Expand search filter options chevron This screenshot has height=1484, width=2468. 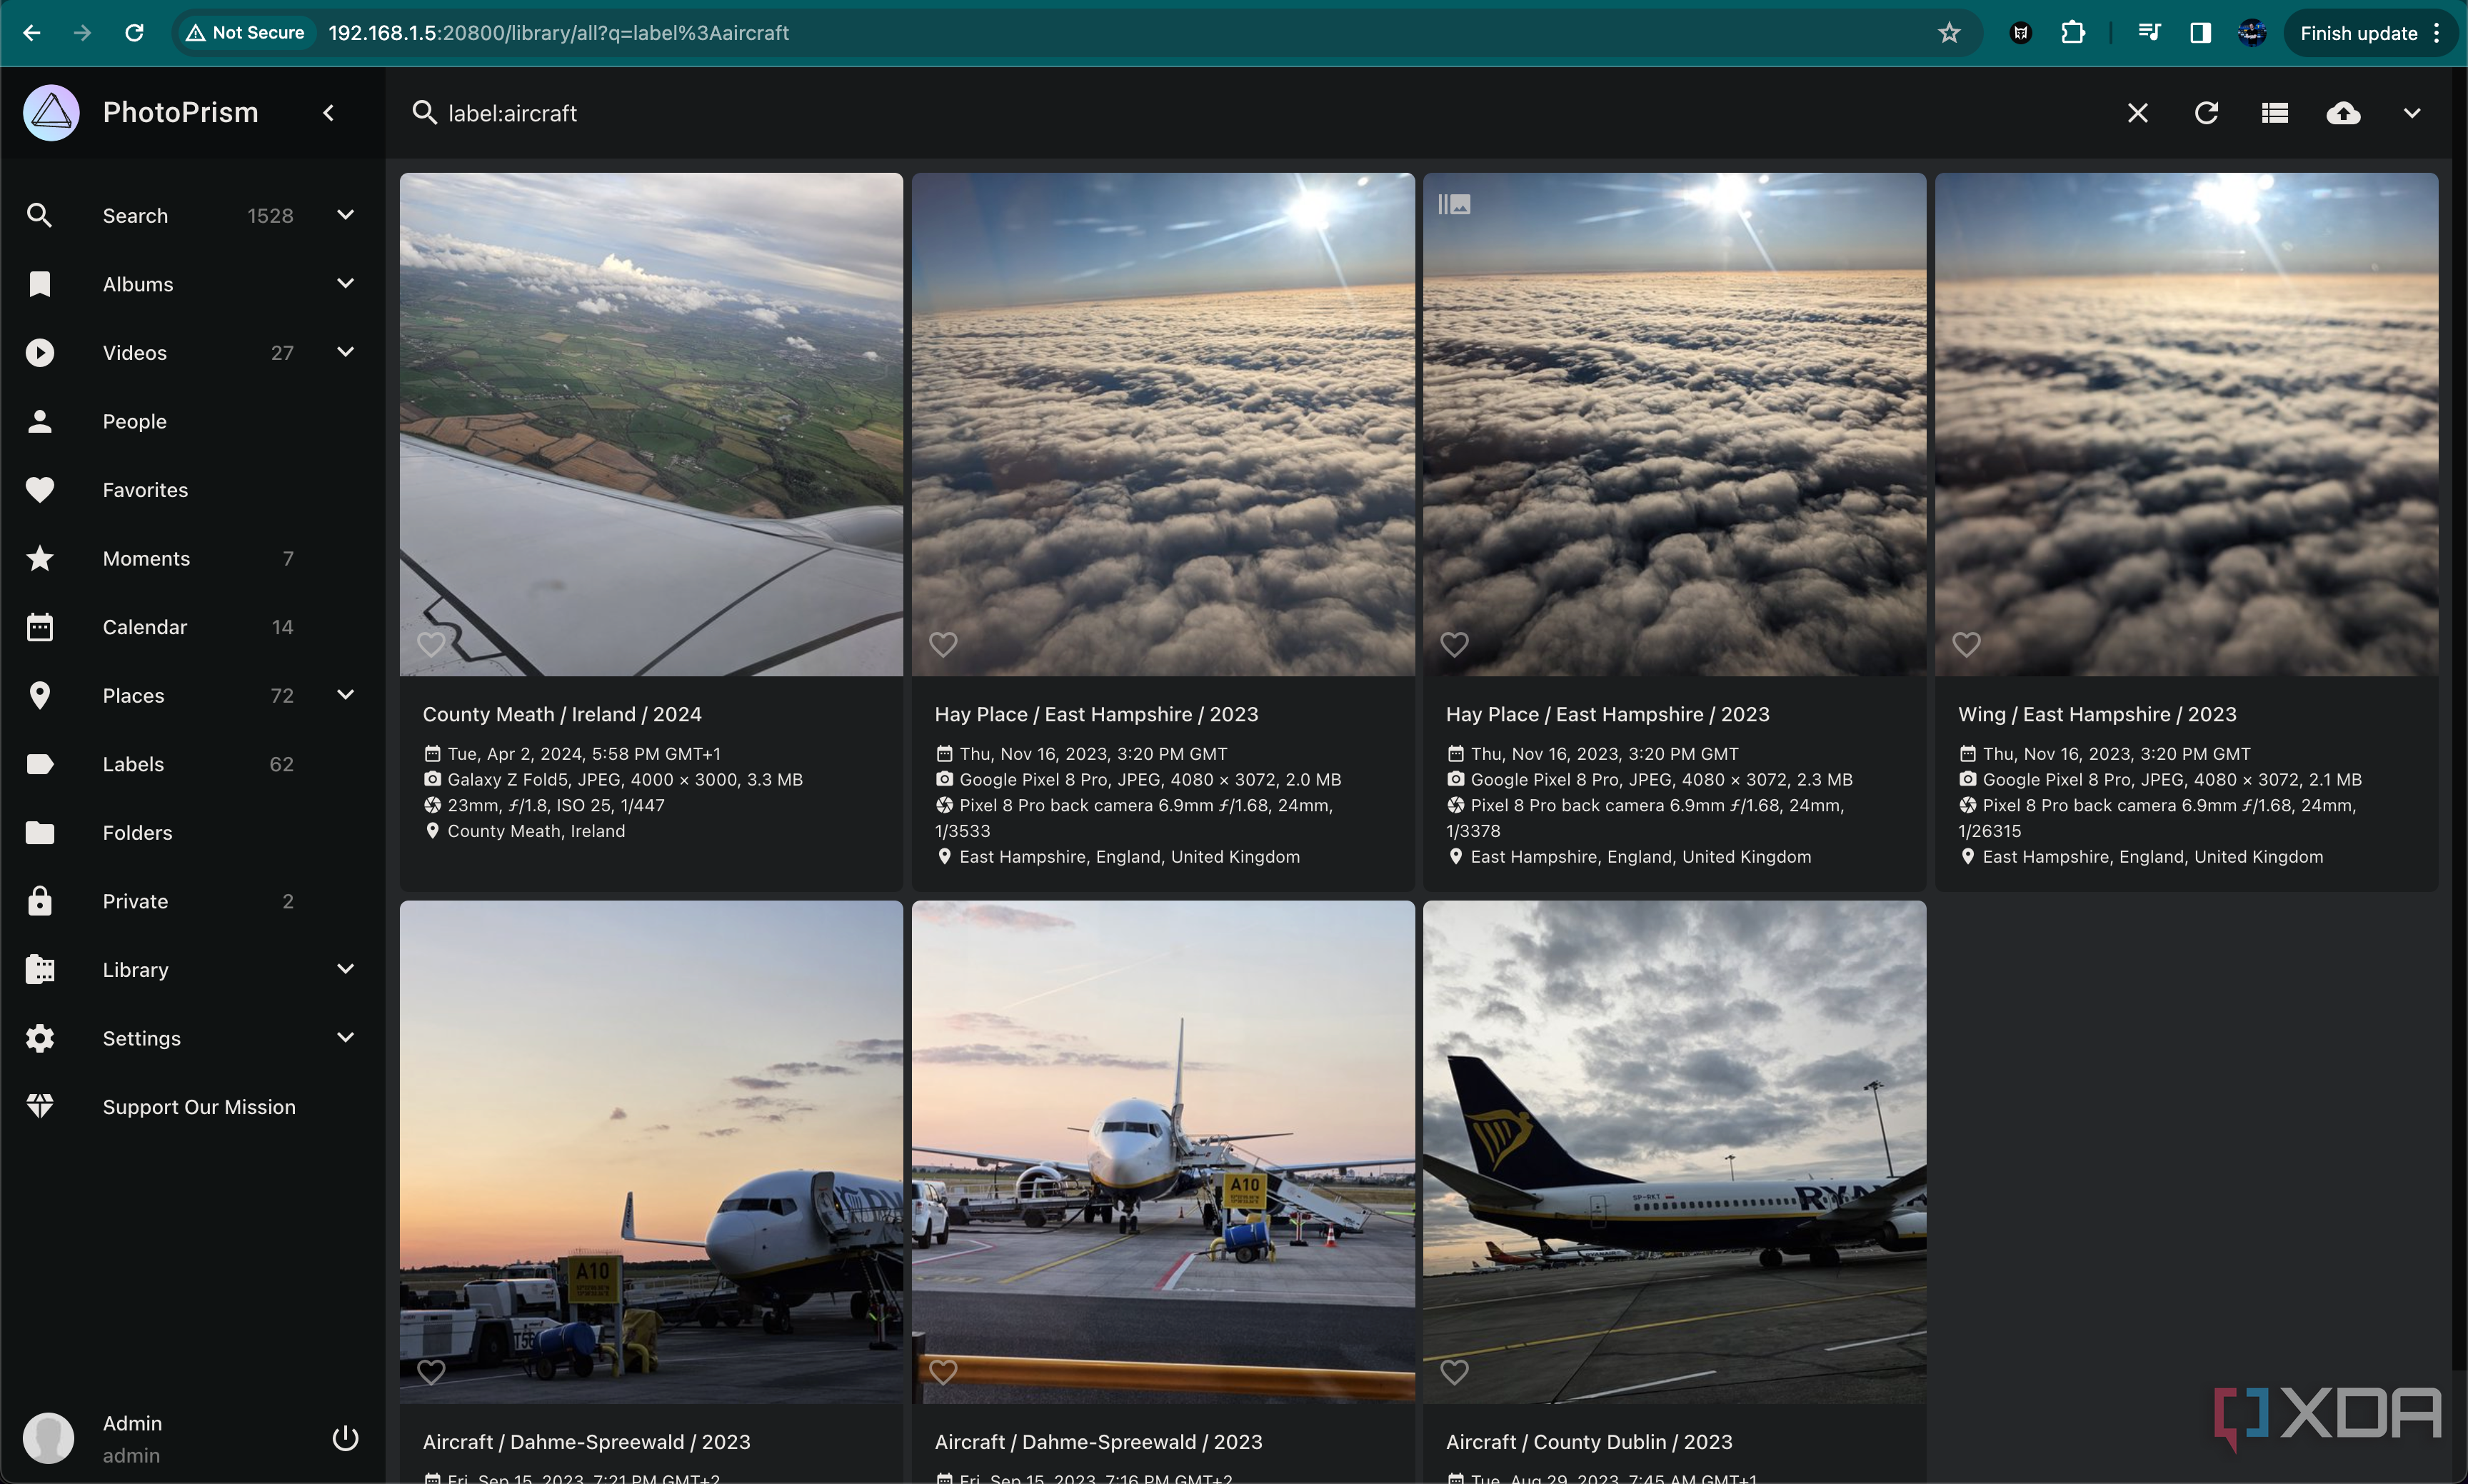coord(2411,113)
